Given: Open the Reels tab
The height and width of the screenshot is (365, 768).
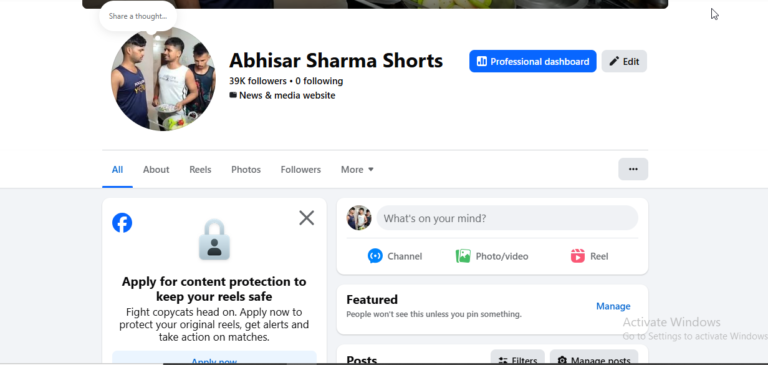Looking at the screenshot, I should coord(200,170).
